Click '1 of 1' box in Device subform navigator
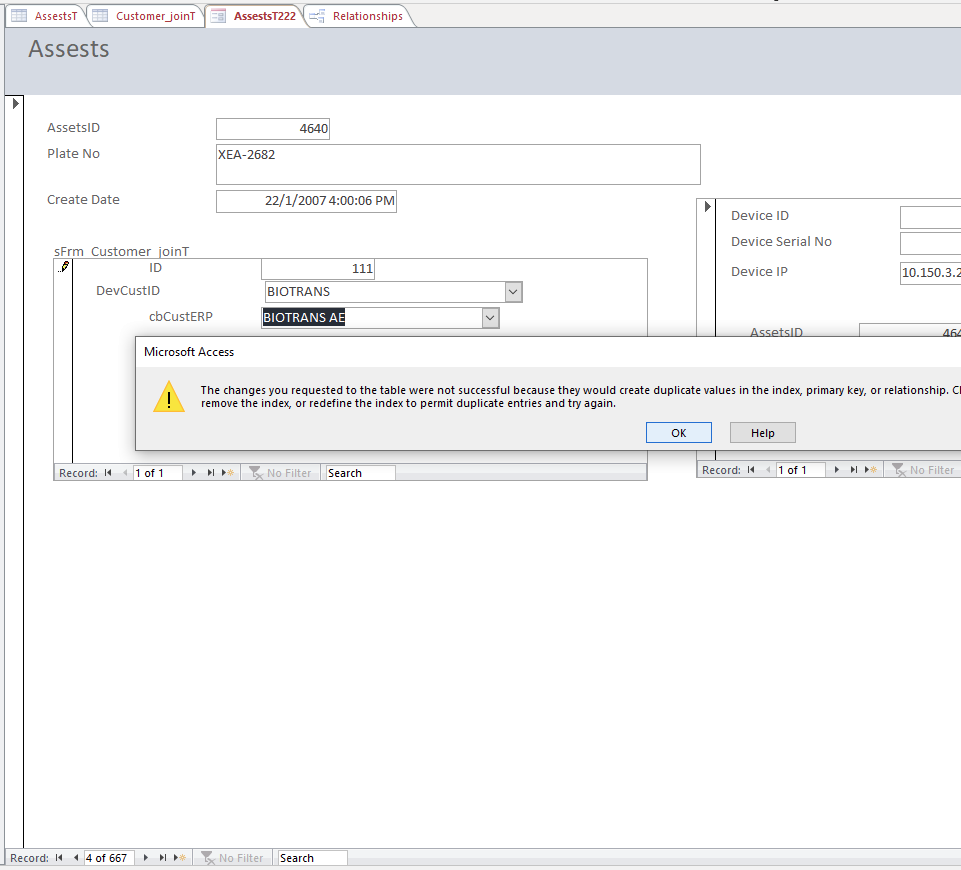 point(800,470)
